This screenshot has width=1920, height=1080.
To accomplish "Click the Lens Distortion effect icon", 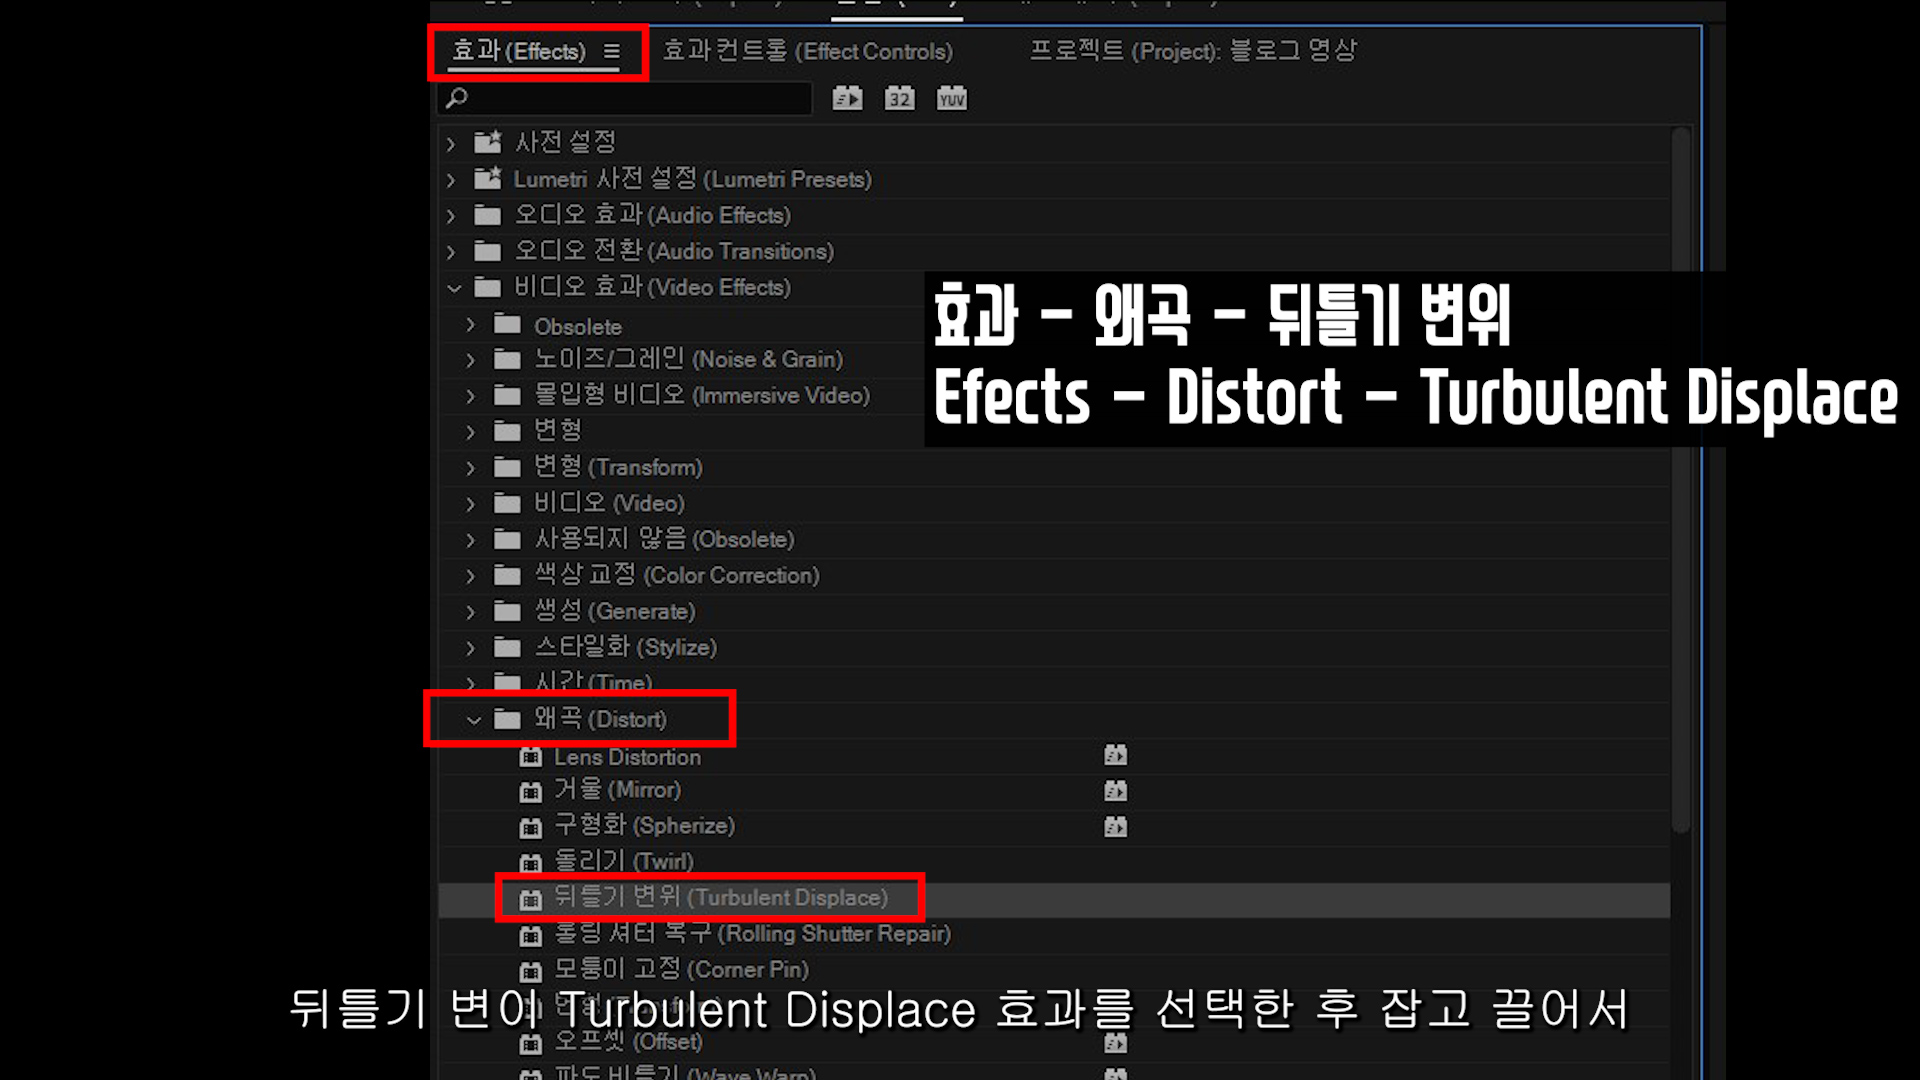I will (x=530, y=757).
